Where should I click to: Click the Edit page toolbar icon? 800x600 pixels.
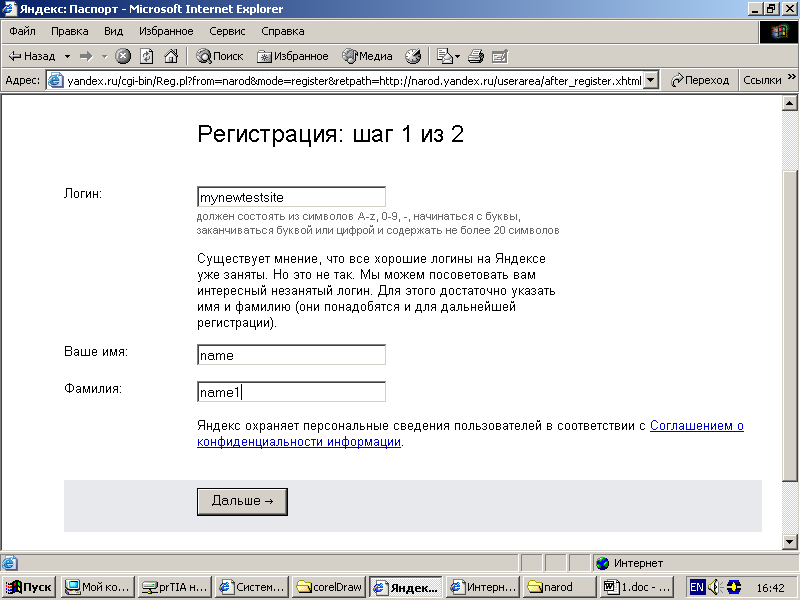click(500, 56)
